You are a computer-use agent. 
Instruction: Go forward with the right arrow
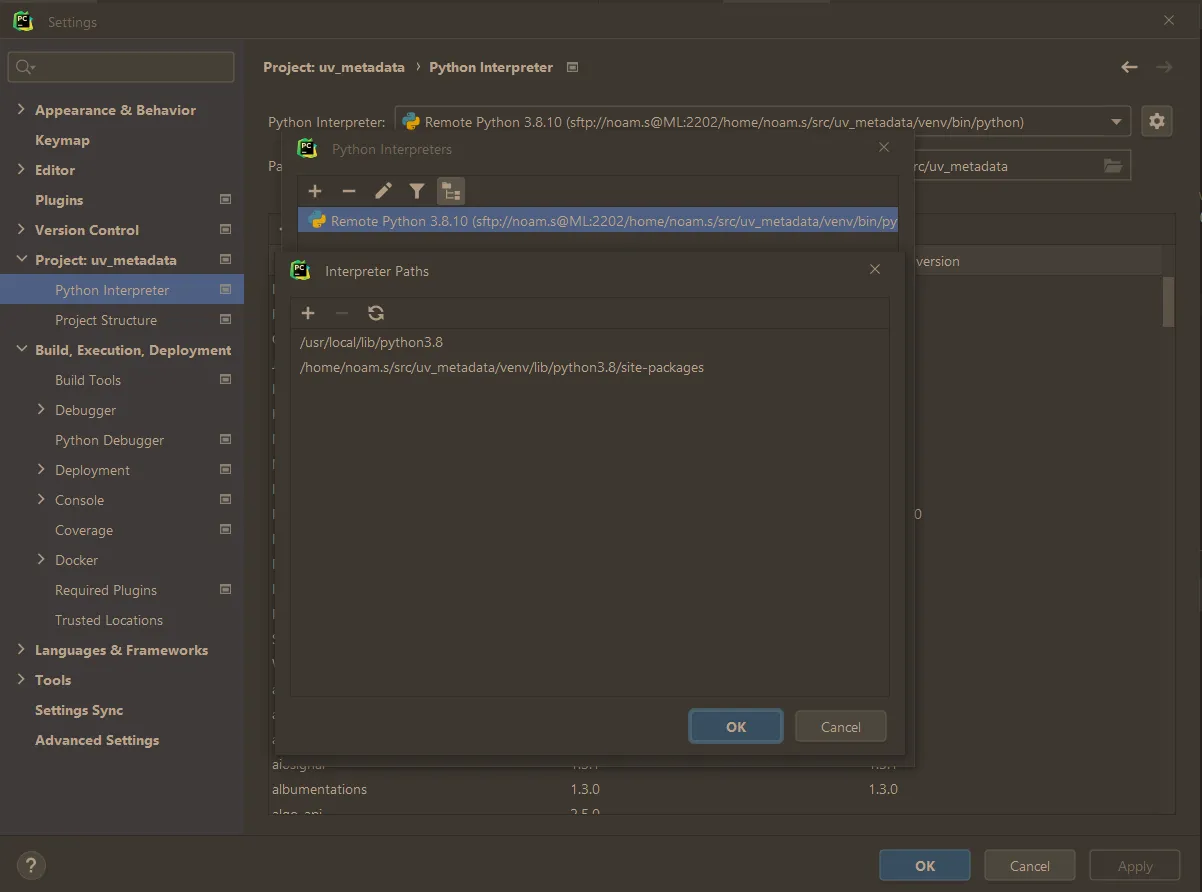coord(1164,67)
